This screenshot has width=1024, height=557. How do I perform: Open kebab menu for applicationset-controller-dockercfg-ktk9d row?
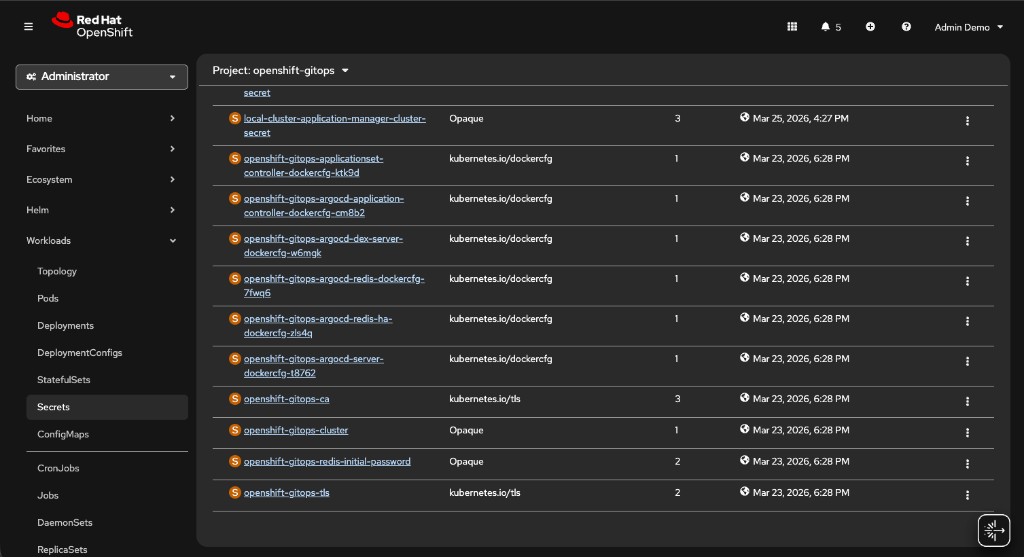pos(967,161)
